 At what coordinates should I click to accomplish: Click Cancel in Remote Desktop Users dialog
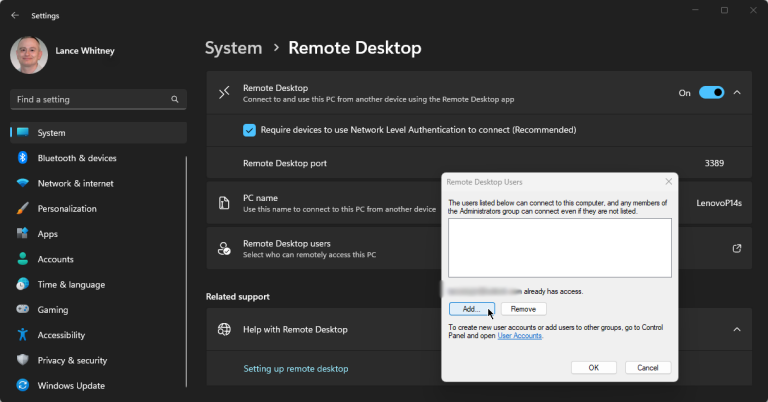click(648, 367)
